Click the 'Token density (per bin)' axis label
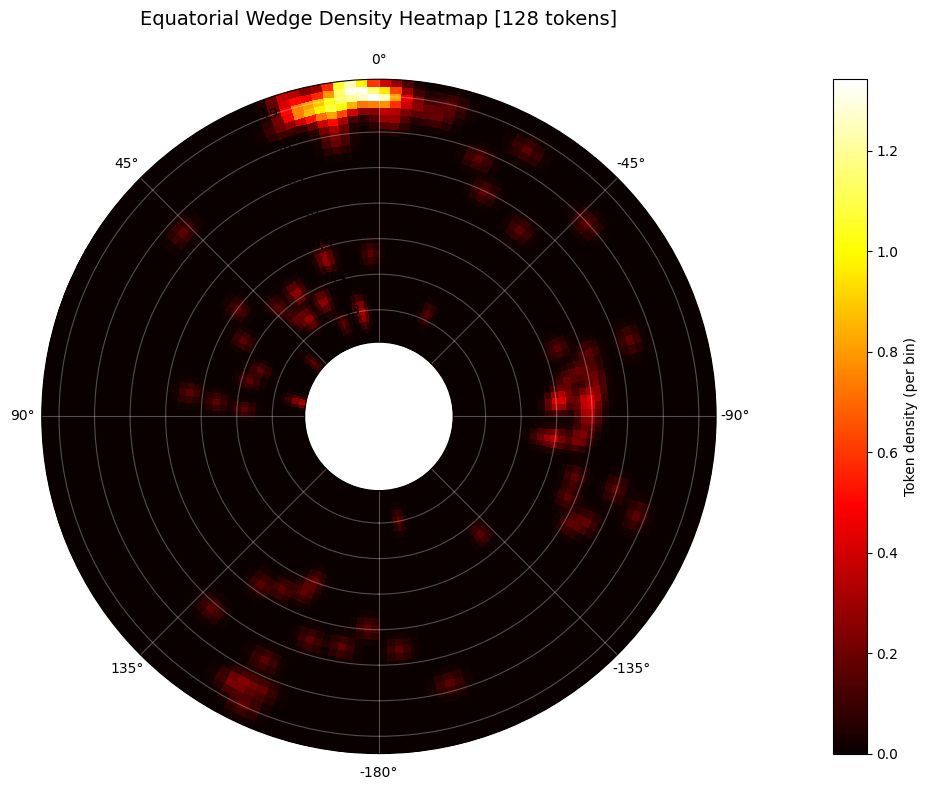The height and width of the screenshot is (790, 928). coord(912,412)
